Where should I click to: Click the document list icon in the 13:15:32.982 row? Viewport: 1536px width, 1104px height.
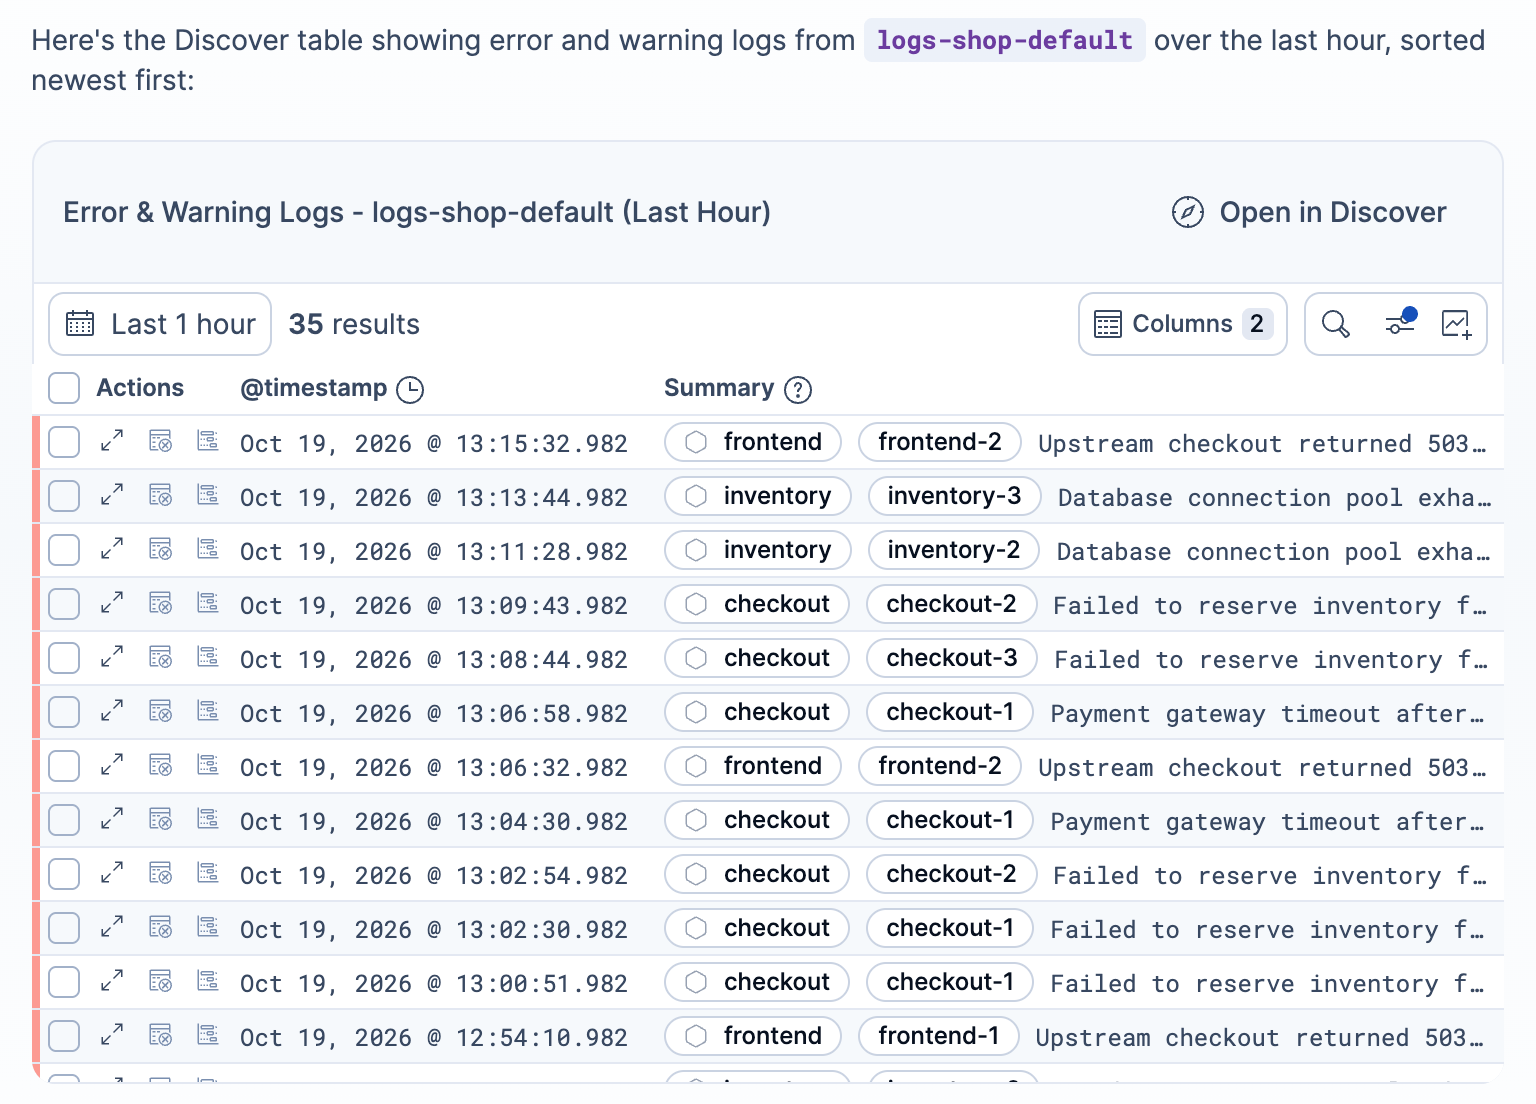click(x=208, y=440)
